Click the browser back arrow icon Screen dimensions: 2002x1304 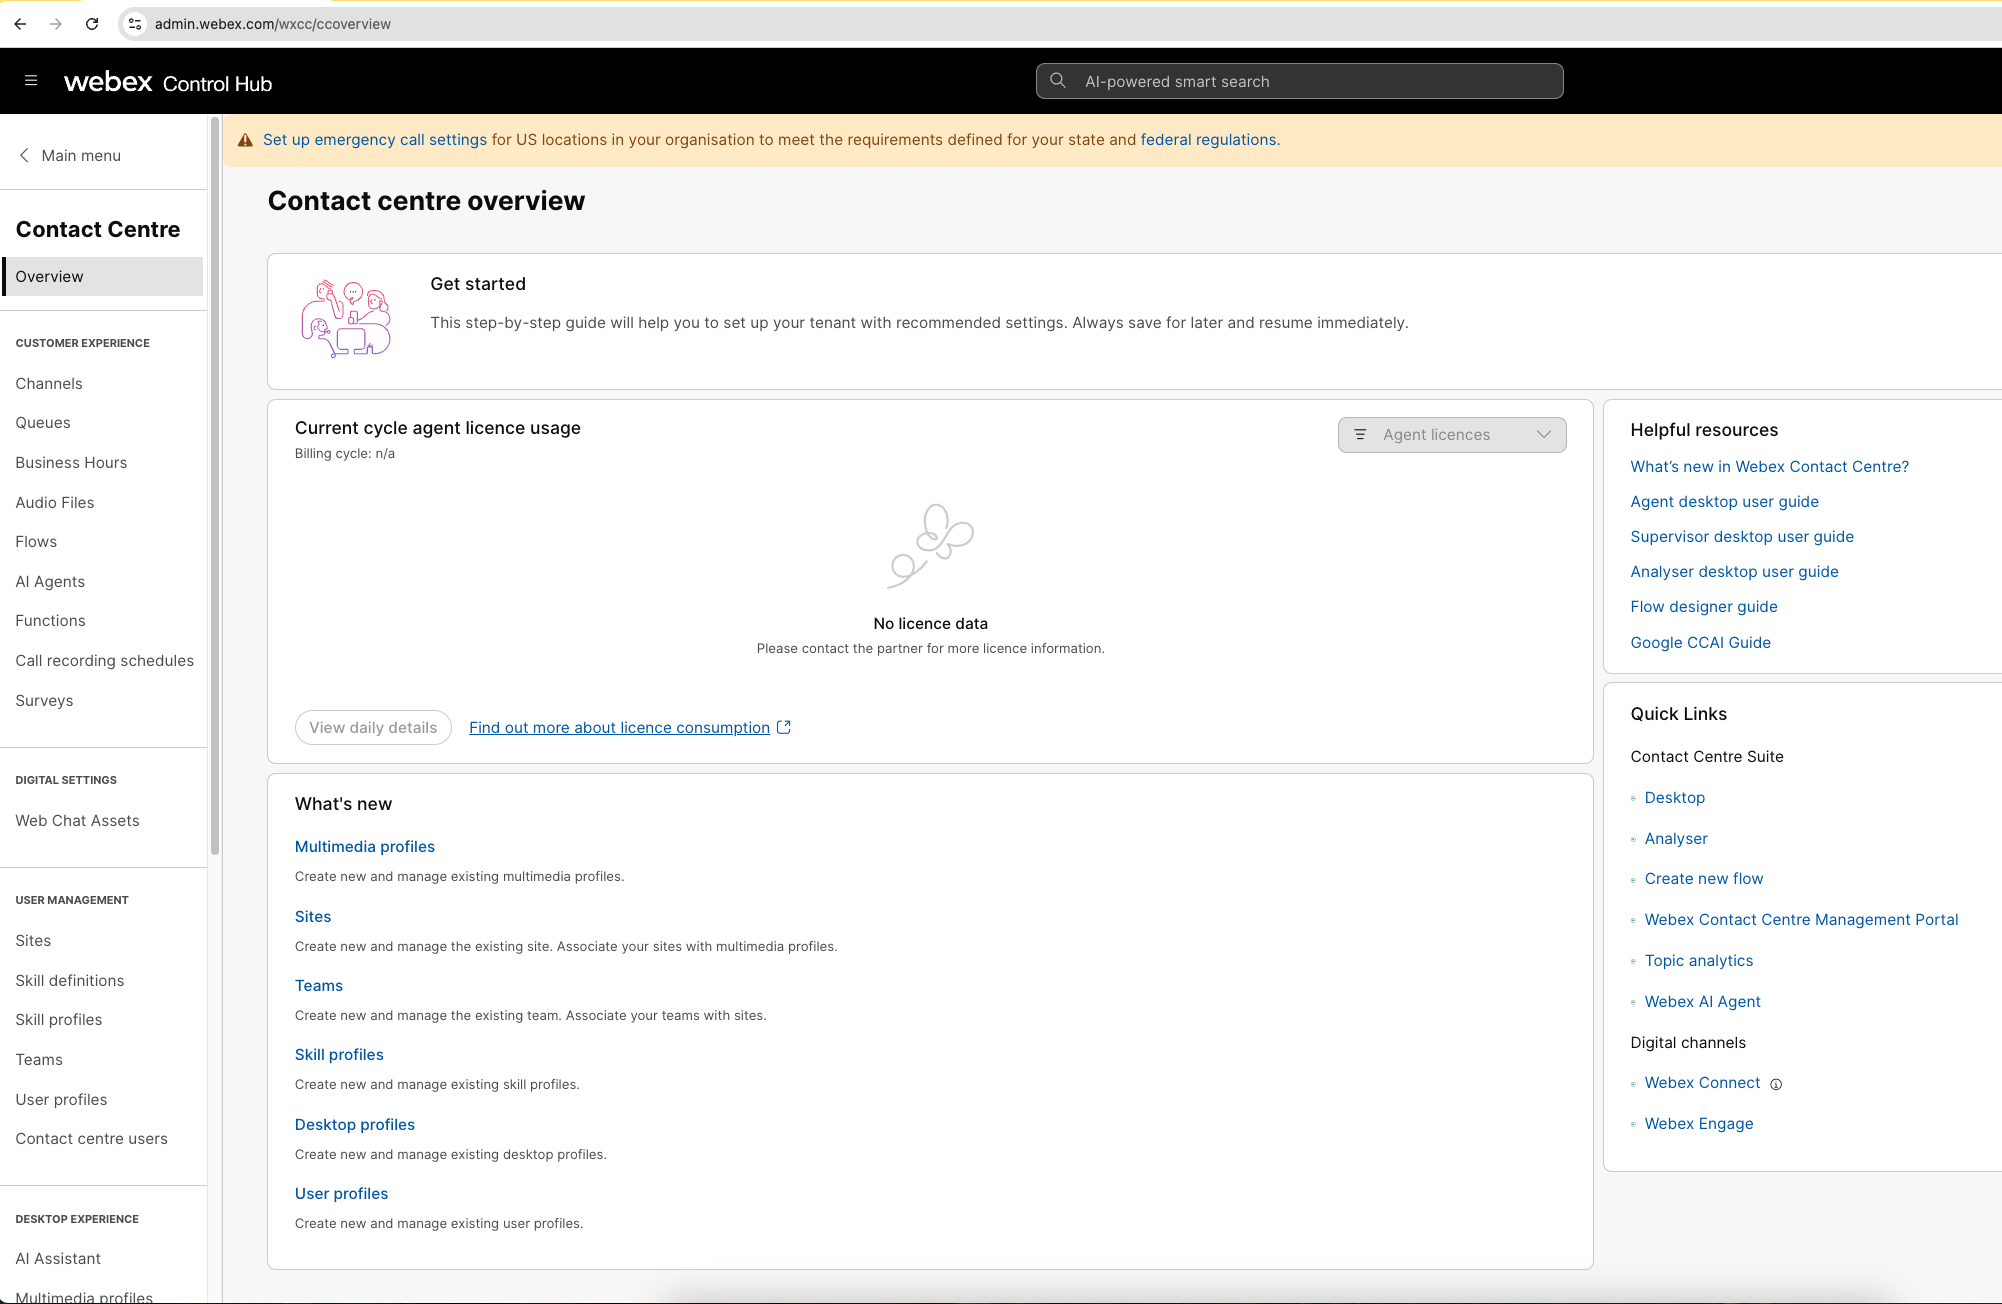point(20,24)
